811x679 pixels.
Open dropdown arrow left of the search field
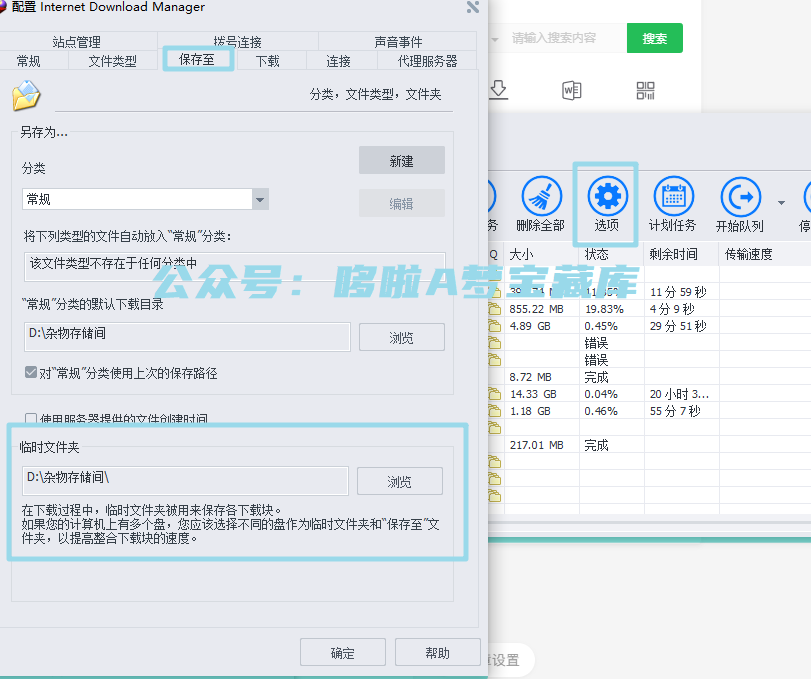(x=495, y=39)
